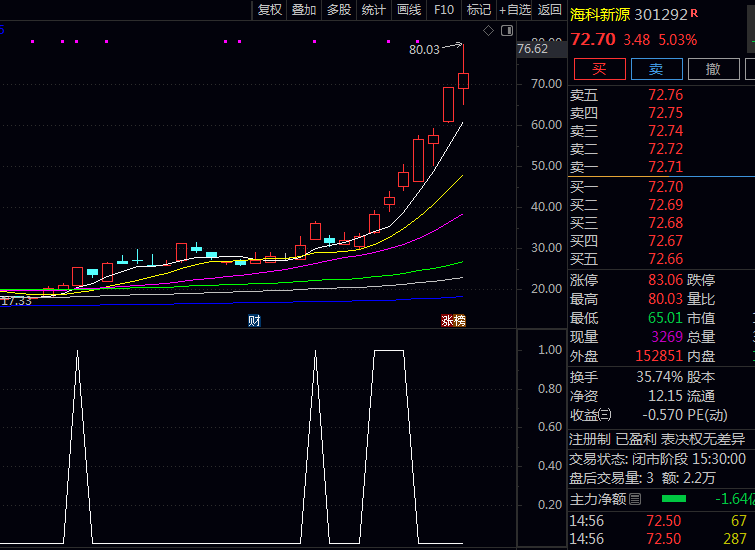
Task: Open the 标记 marker option
Action: (x=479, y=10)
